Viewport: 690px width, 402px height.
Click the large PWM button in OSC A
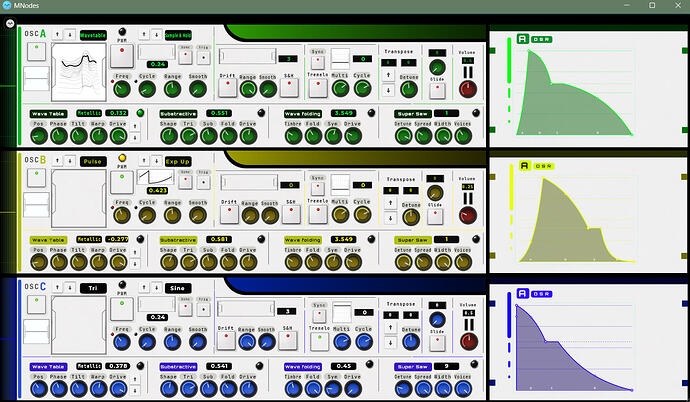pyautogui.click(x=122, y=56)
